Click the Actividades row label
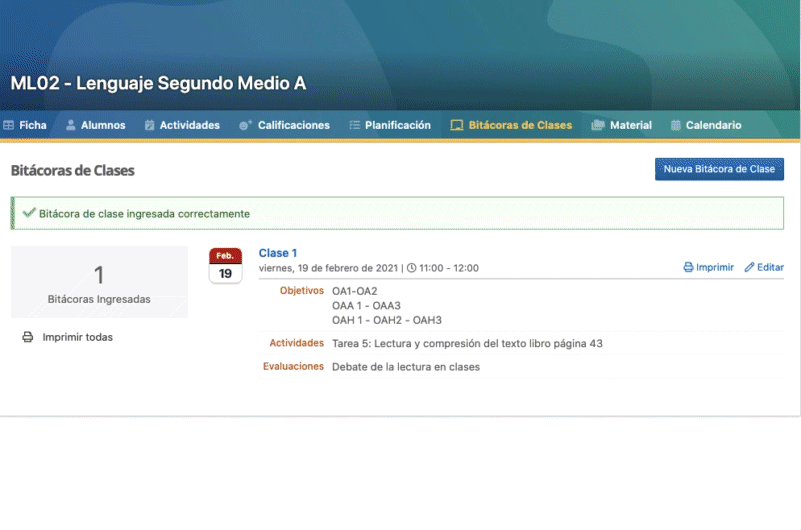 pyautogui.click(x=296, y=343)
